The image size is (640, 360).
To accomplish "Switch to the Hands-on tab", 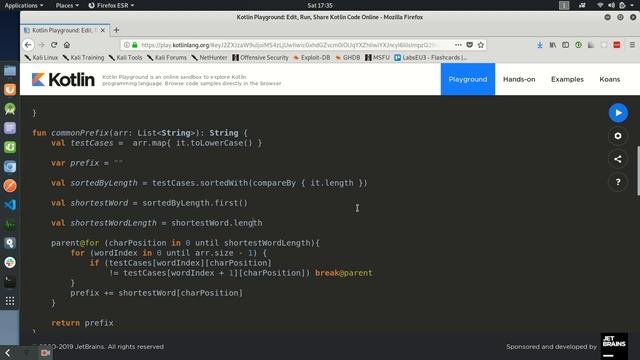I will click(x=519, y=79).
